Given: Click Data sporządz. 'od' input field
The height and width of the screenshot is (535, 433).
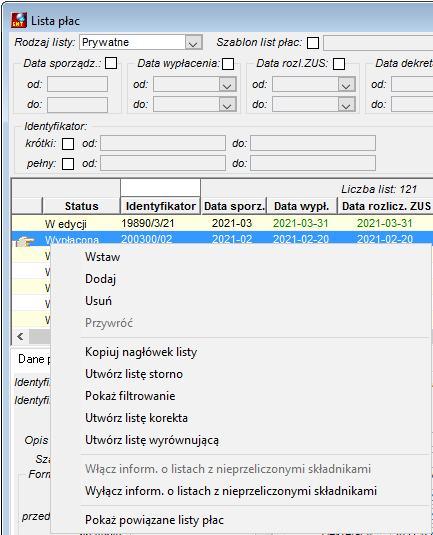Looking at the screenshot, I should point(77,84).
